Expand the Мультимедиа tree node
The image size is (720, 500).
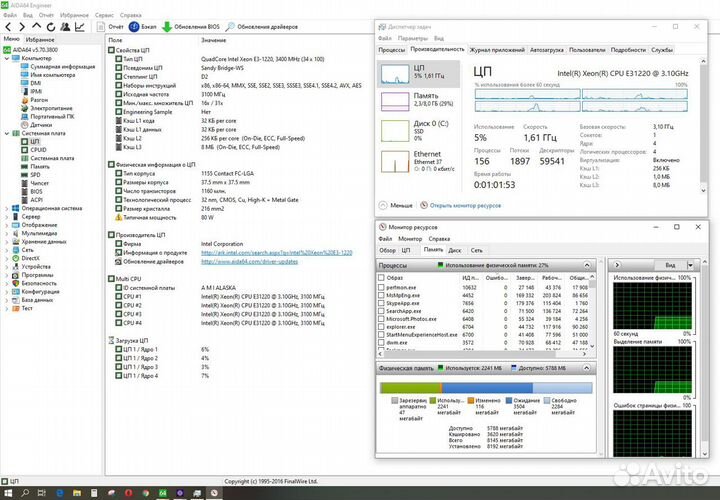(x=6, y=233)
